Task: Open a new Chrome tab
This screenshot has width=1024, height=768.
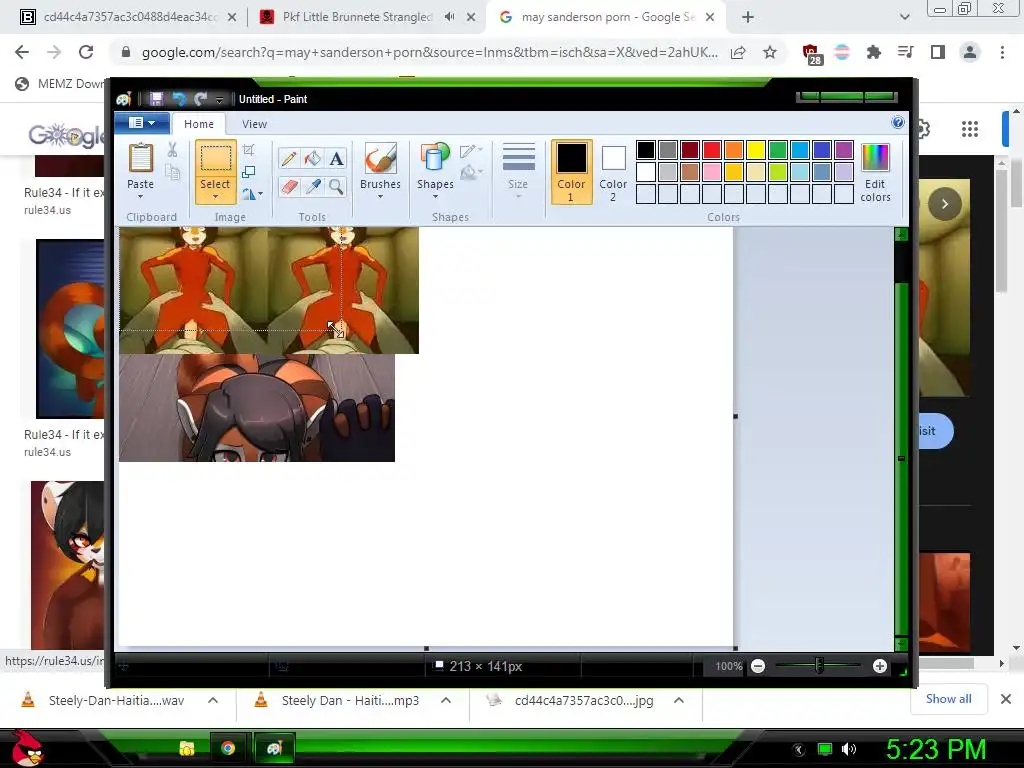Action: [748, 18]
